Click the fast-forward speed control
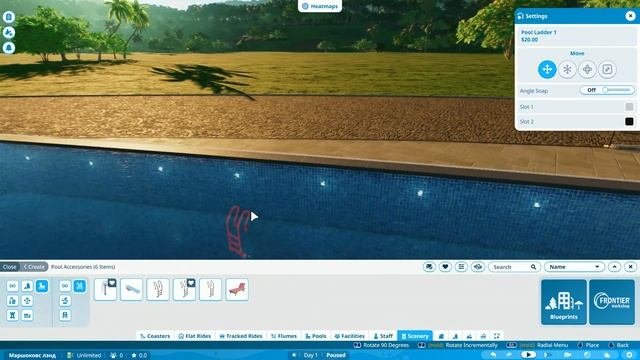 [547, 355]
